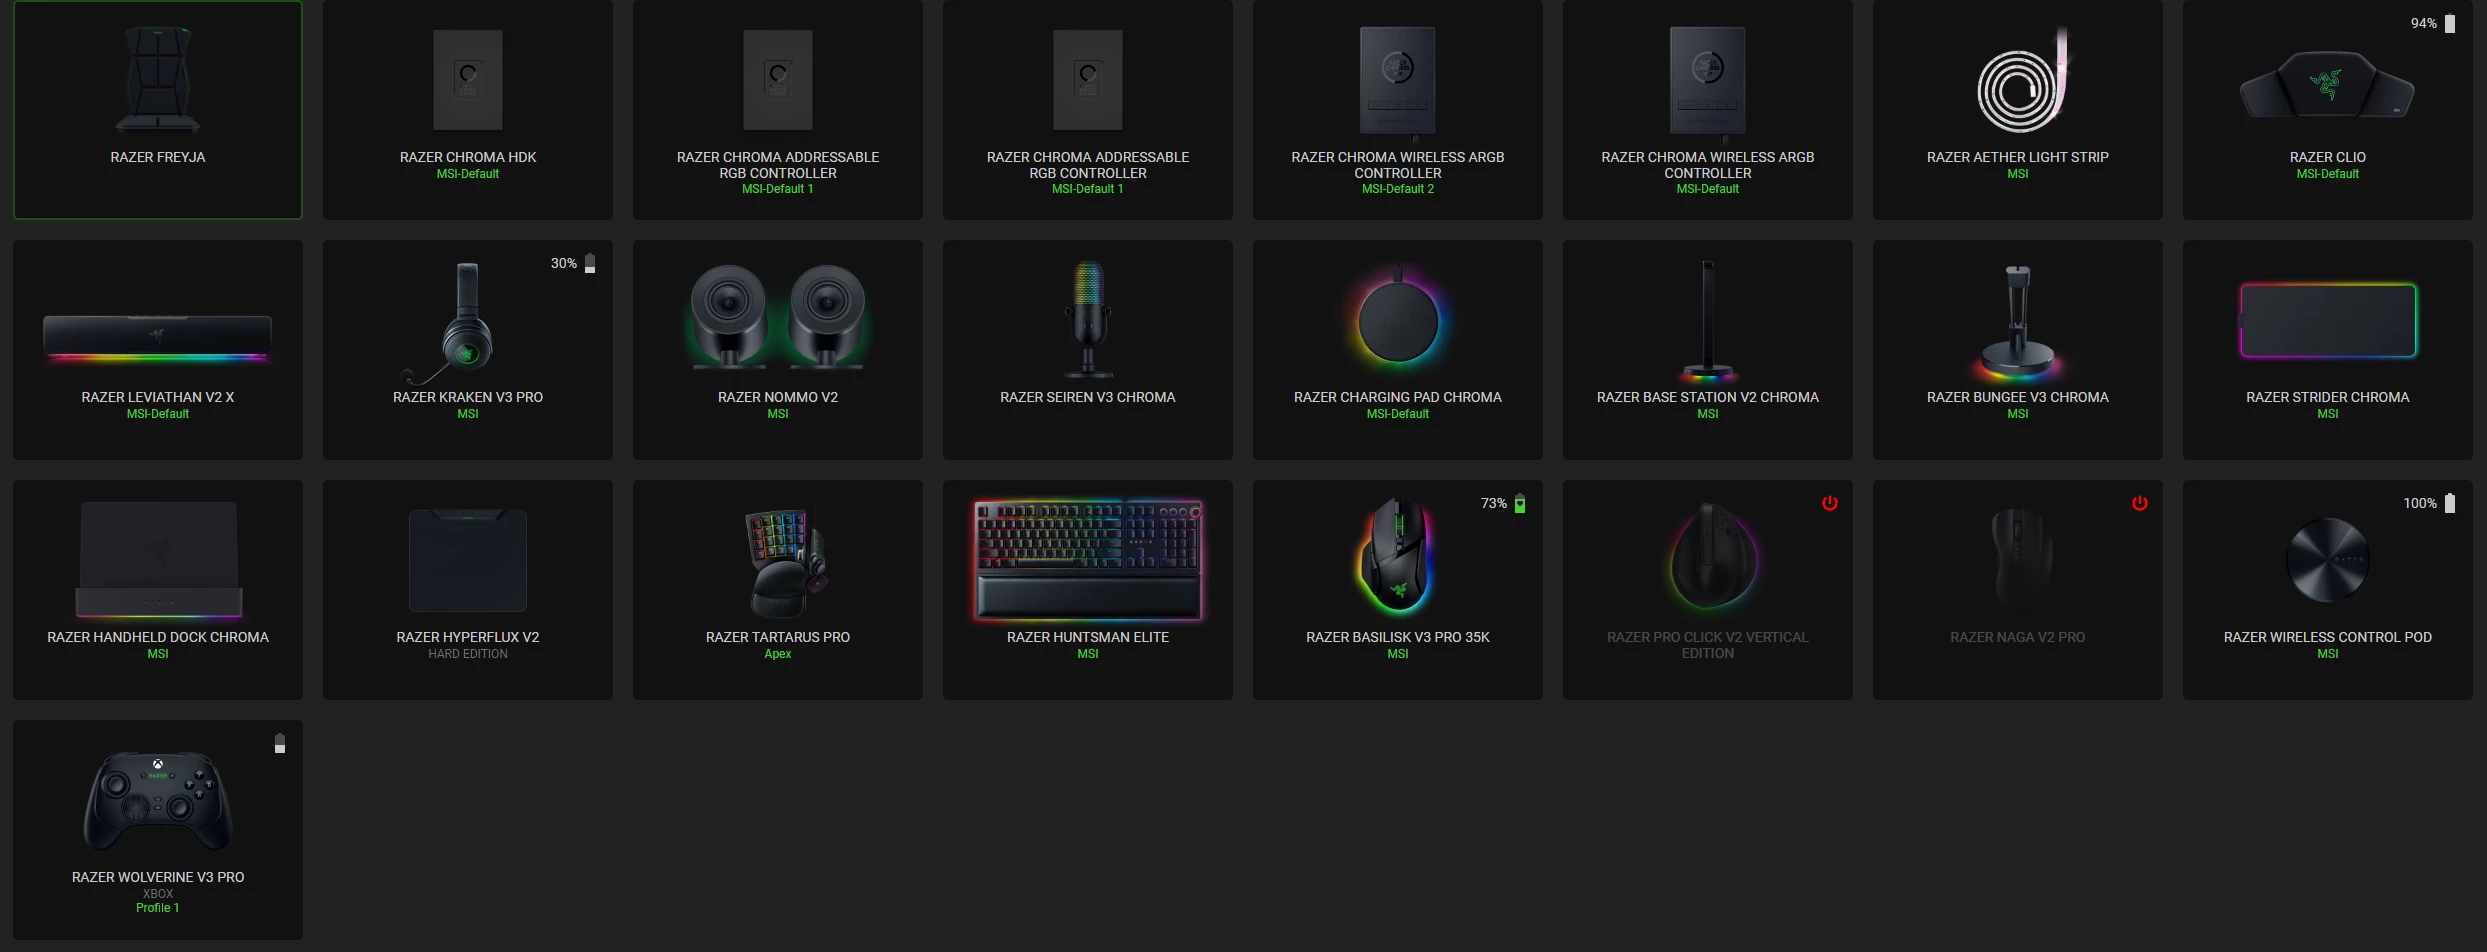Click the Wireless Control Pod 100% battery icon
Image resolution: width=2487 pixels, height=952 pixels.
click(2450, 504)
